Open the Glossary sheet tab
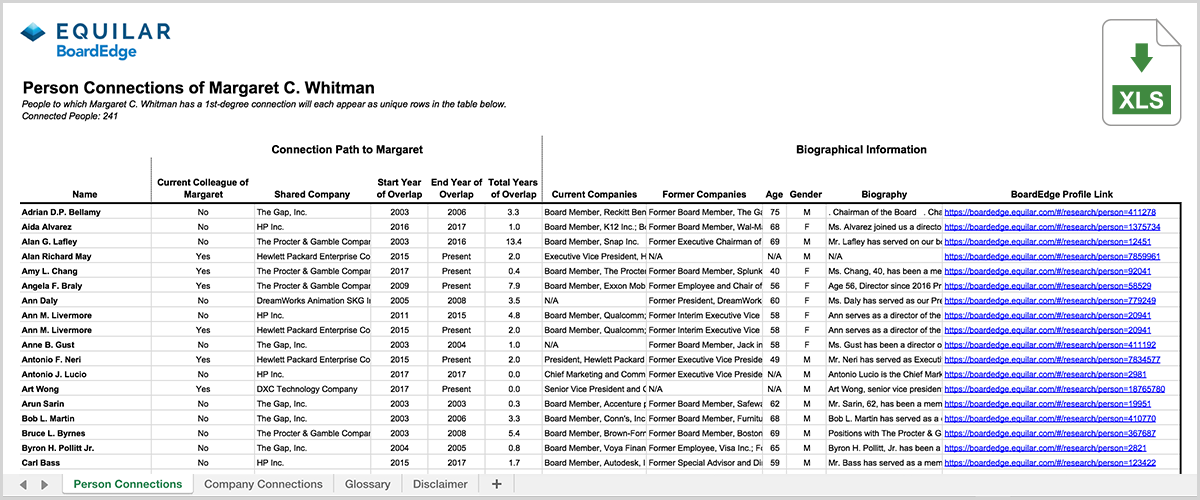 tap(367, 484)
